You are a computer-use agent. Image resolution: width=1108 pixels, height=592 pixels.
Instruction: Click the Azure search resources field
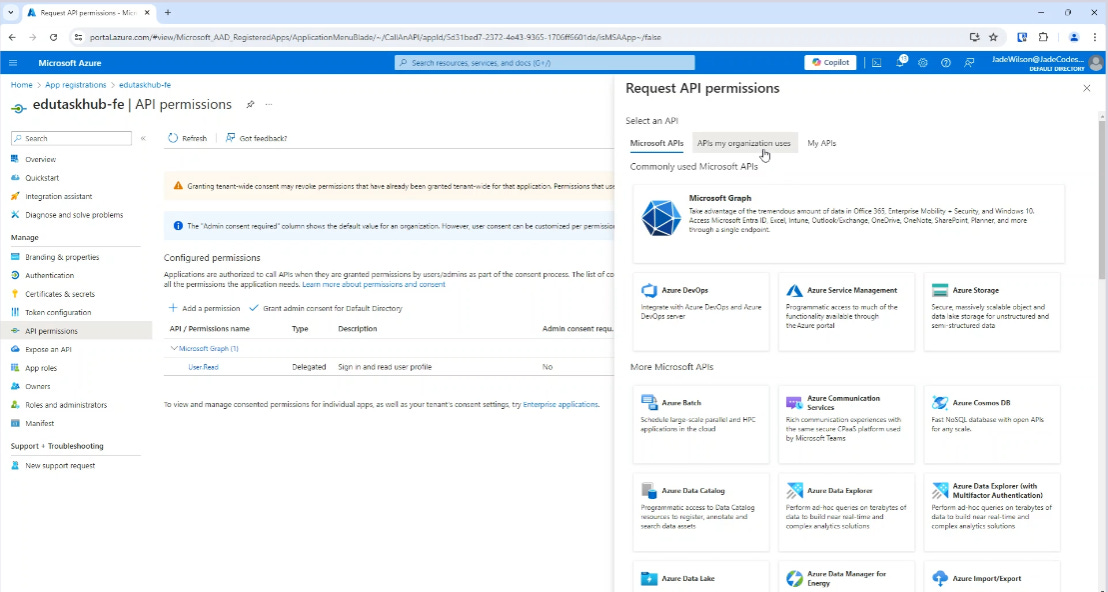click(x=545, y=63)
